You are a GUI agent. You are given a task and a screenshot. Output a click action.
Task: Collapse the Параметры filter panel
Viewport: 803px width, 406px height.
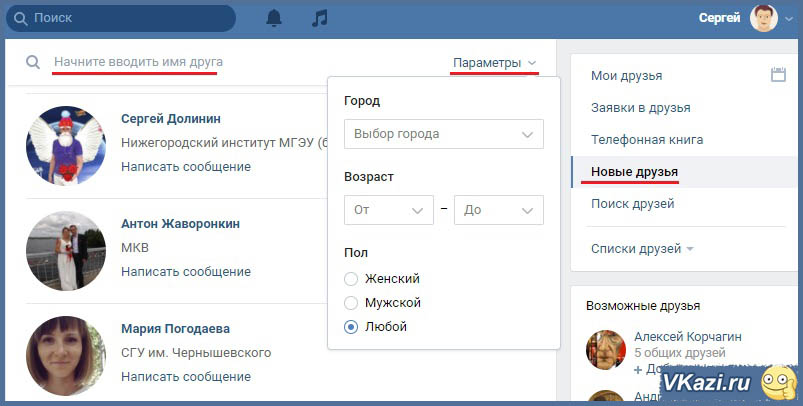[494, 63]
